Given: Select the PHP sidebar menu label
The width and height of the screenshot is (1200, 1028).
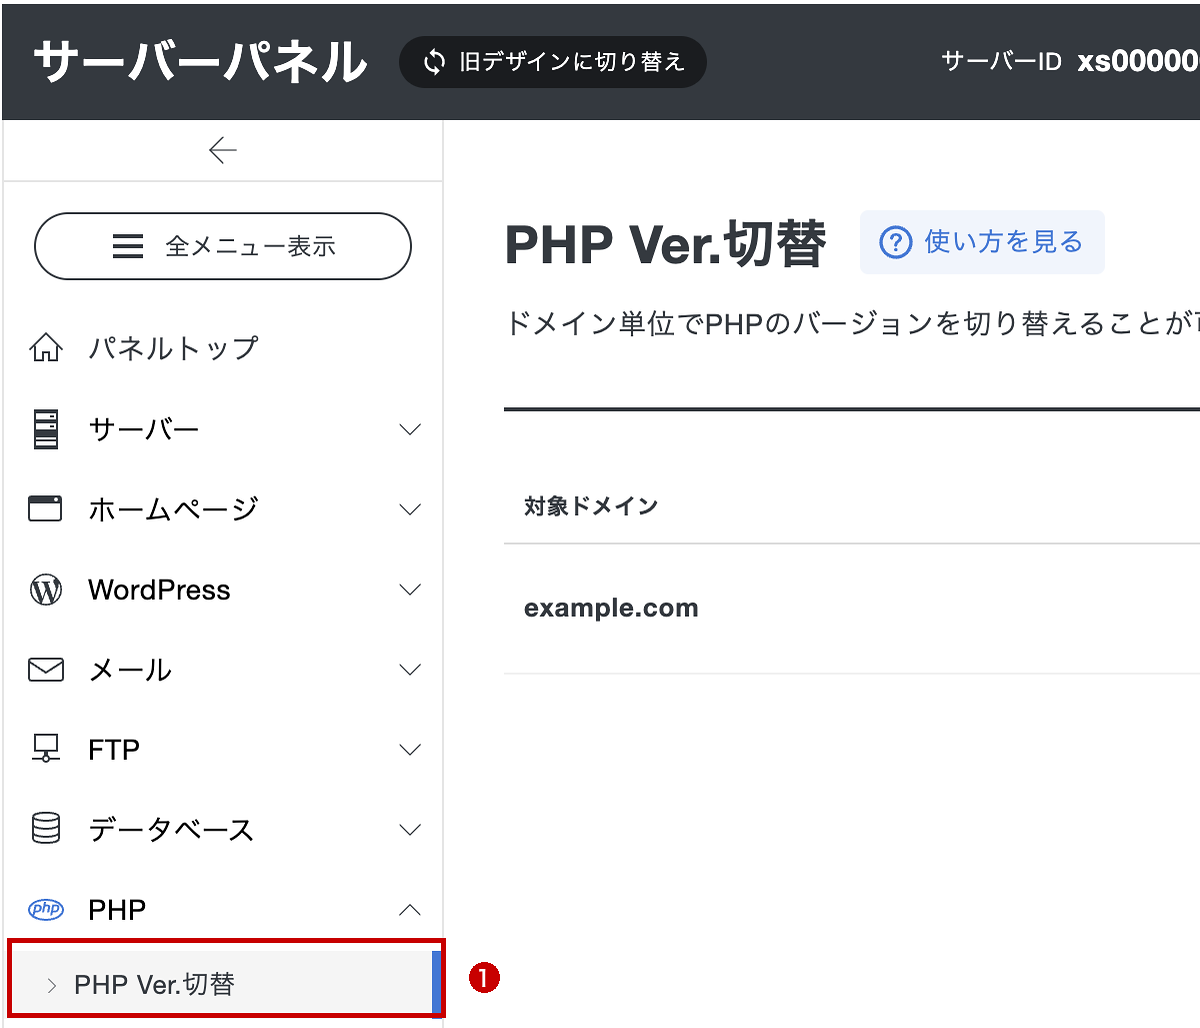Looking at the screenshot, I should pyautogui.click(x=117, y=910).
